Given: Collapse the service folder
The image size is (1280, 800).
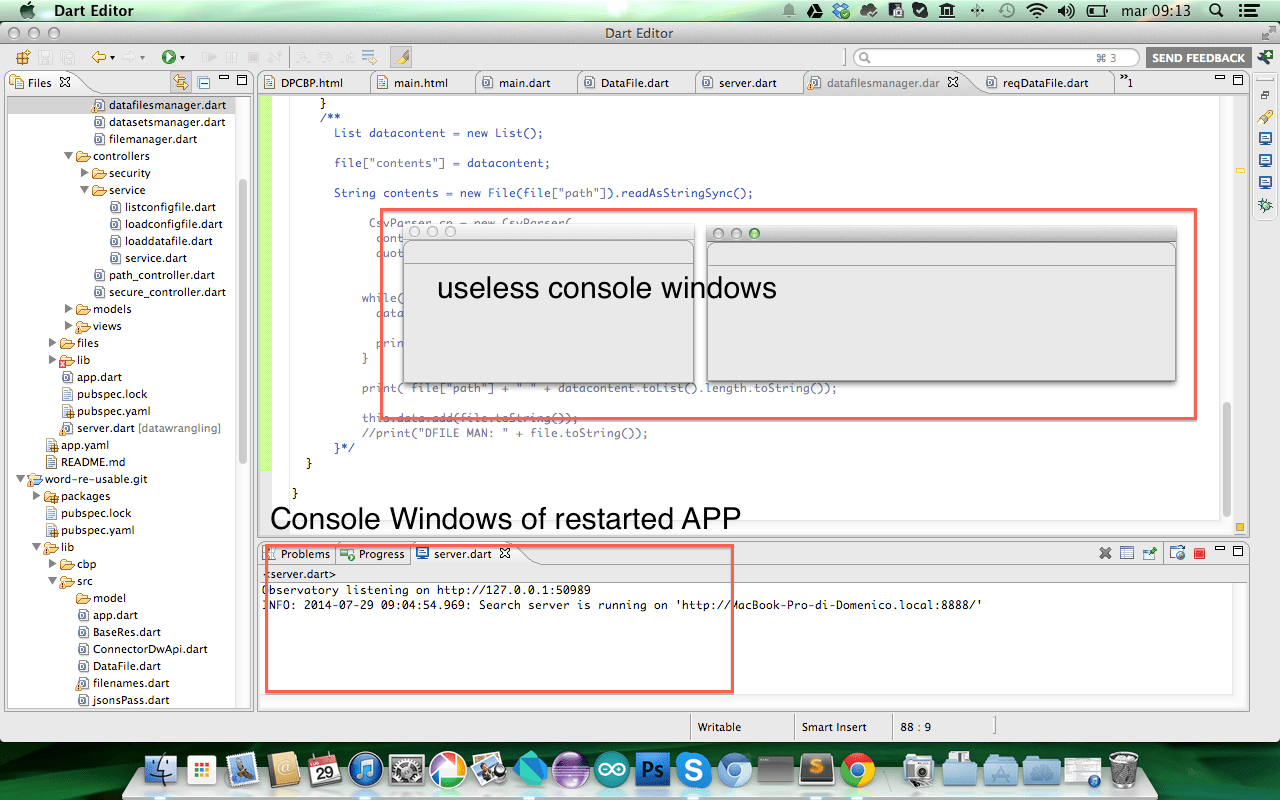Looking at the screenshot, I should pyautogui.click(x=85, y=190).
